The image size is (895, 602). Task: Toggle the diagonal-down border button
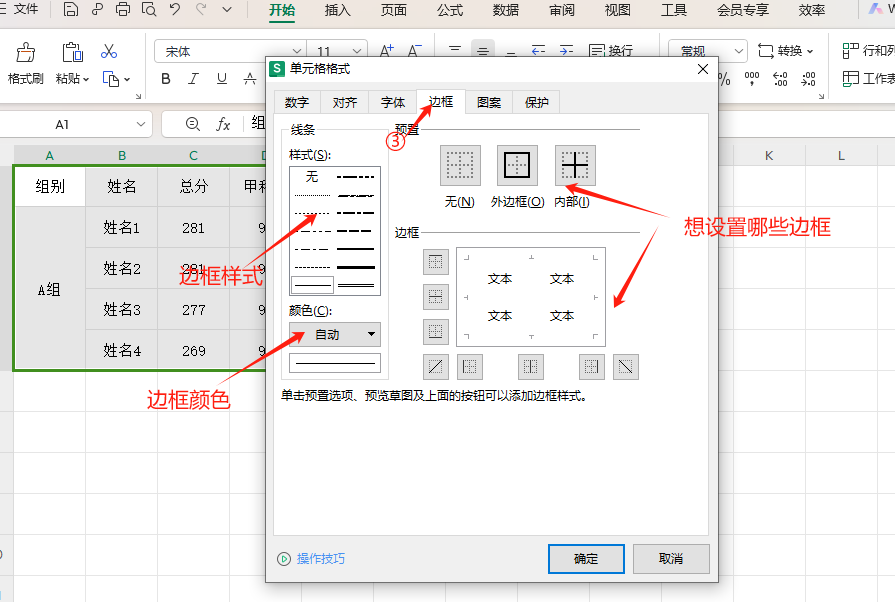(626, 366)
